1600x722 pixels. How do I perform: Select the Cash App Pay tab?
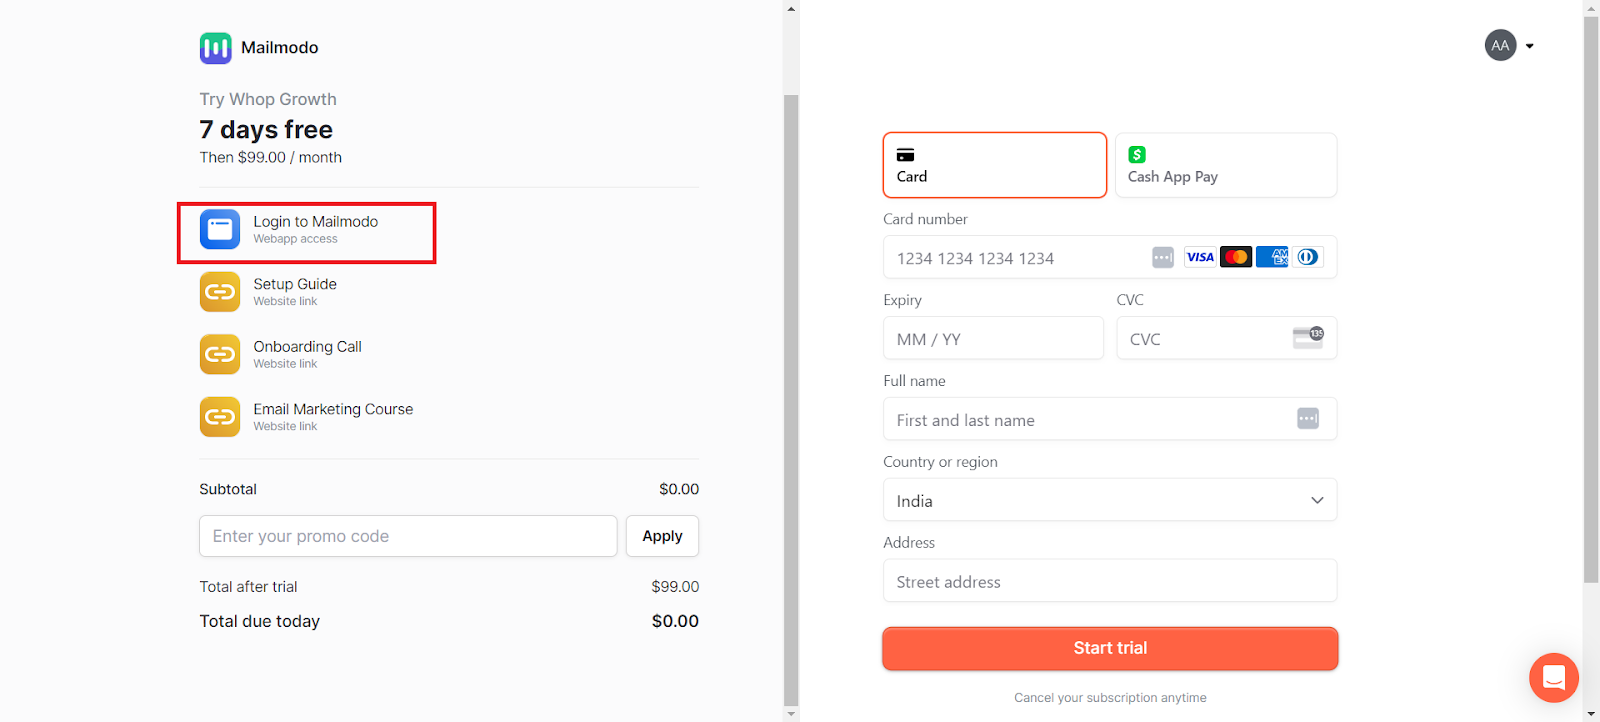1226,165
